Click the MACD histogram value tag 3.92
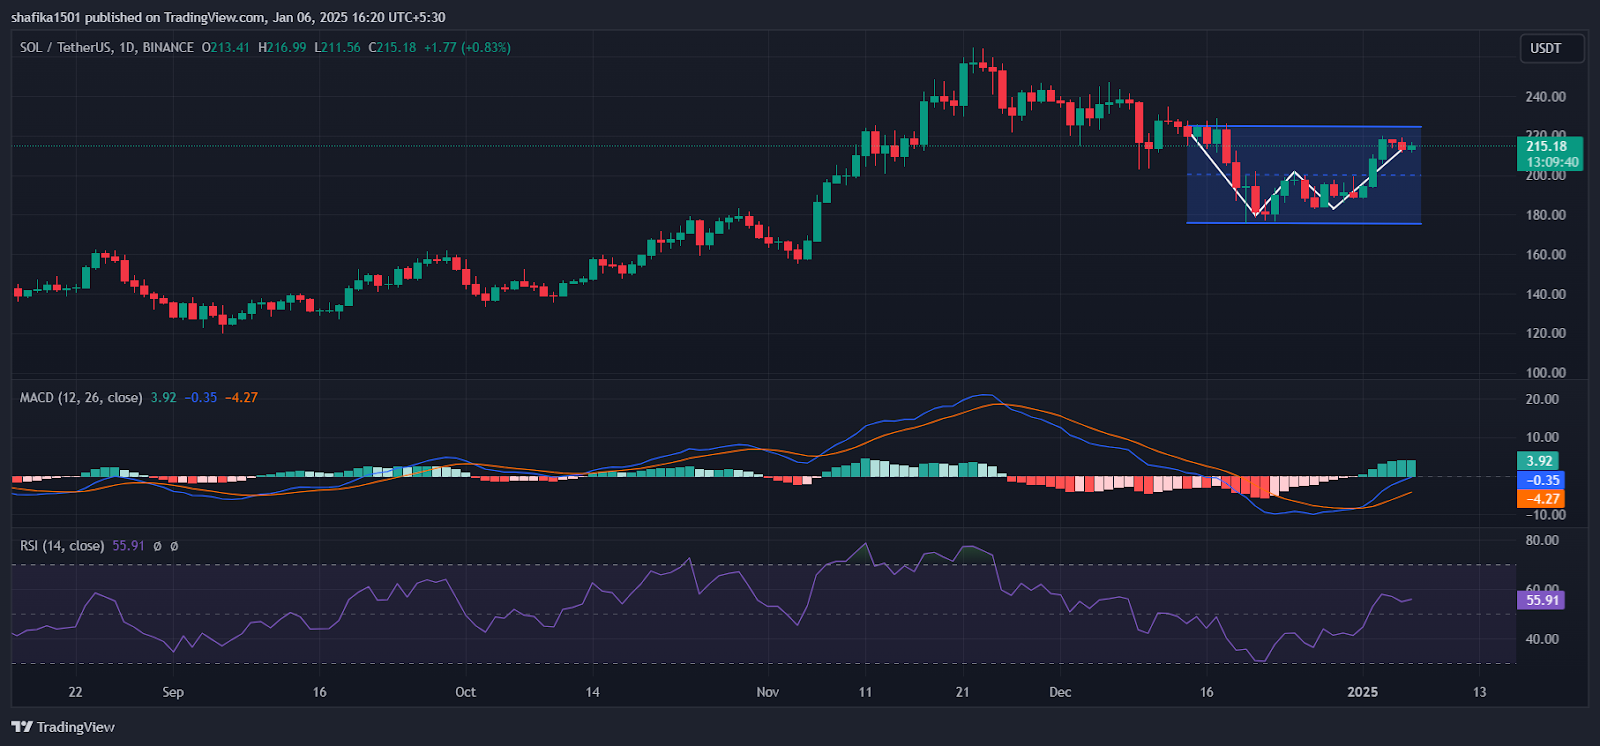 point(1540,461)
